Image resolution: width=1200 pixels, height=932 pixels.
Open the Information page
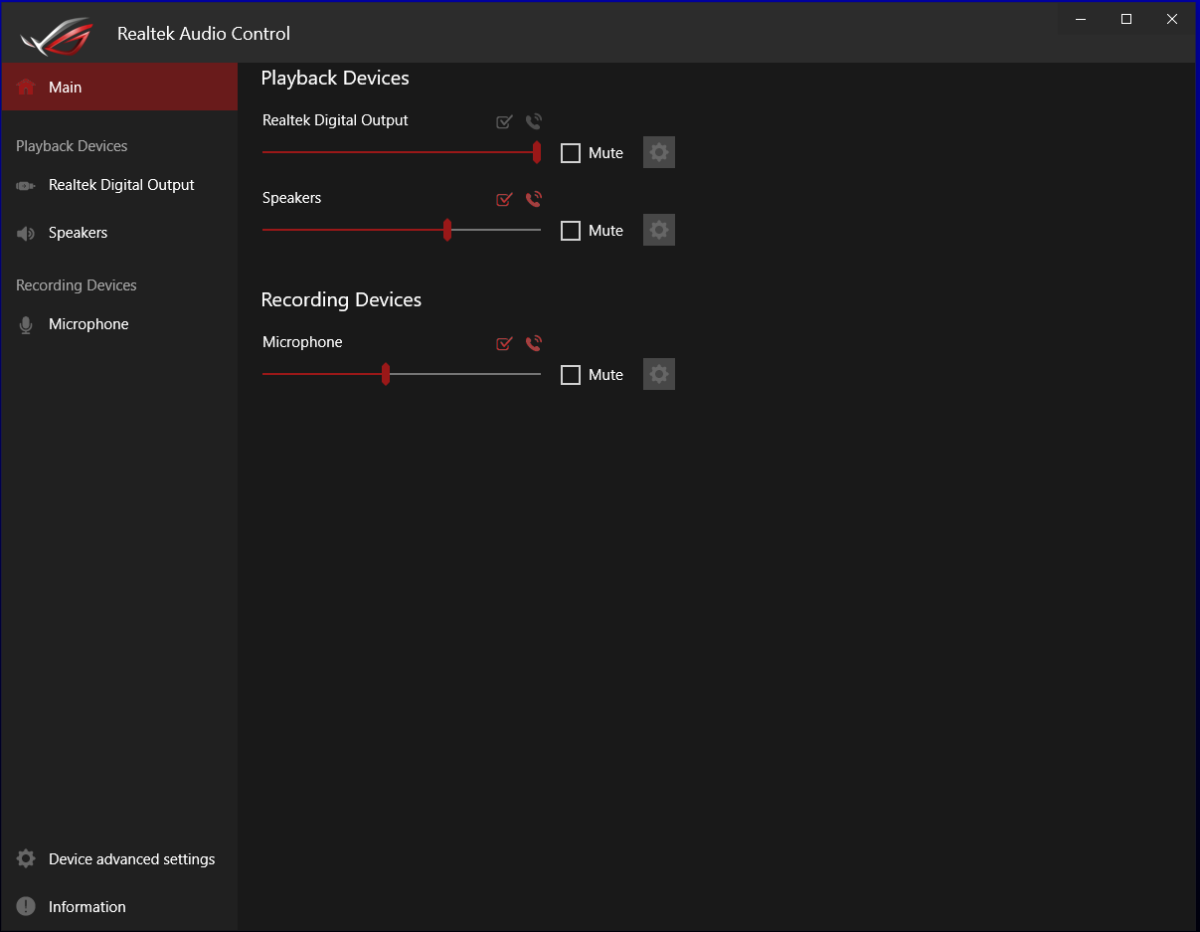(x=87, y=907)
